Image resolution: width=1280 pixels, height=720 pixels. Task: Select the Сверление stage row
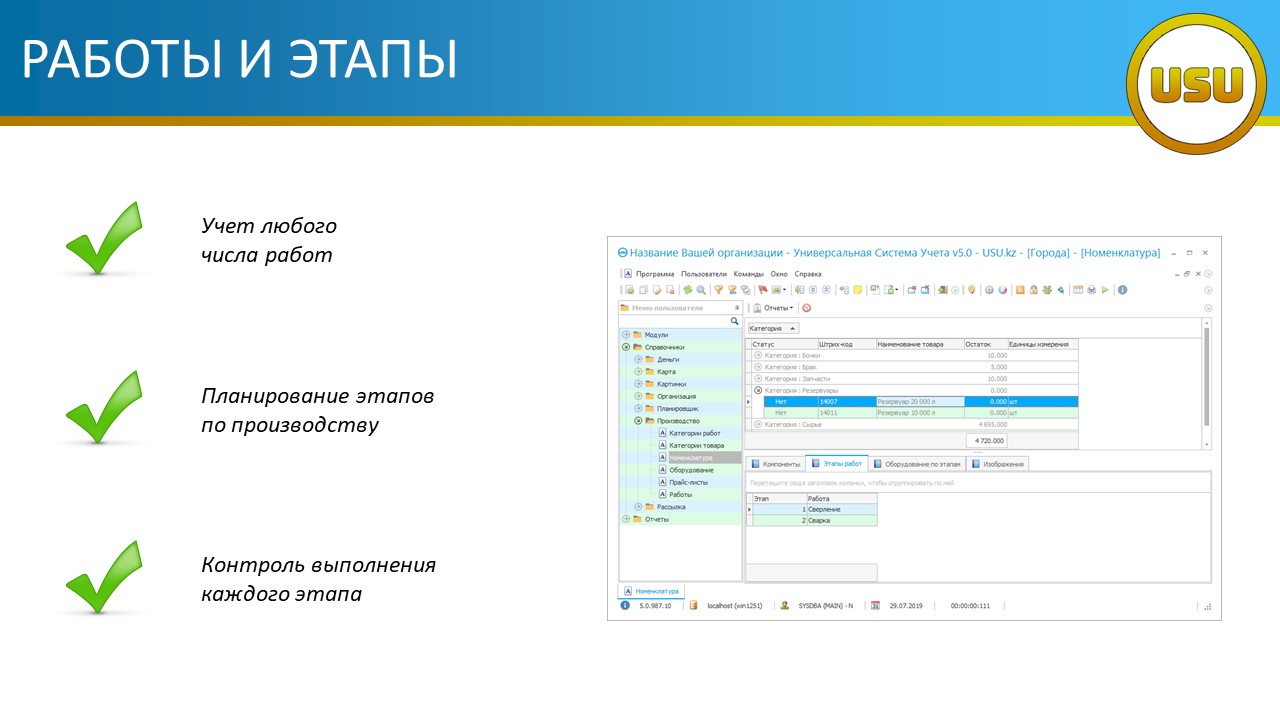[x=815, y=509]
